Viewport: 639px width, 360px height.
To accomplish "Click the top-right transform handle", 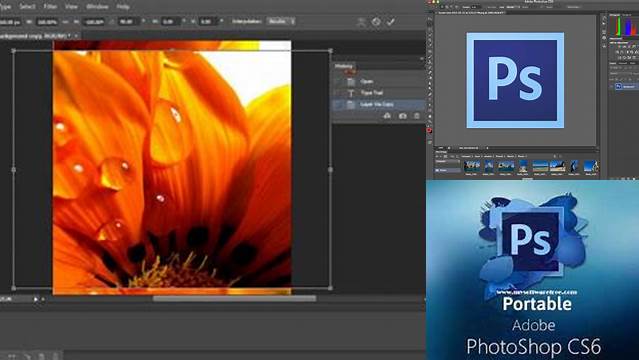I will pyautogui.click(x=330, y=51).
